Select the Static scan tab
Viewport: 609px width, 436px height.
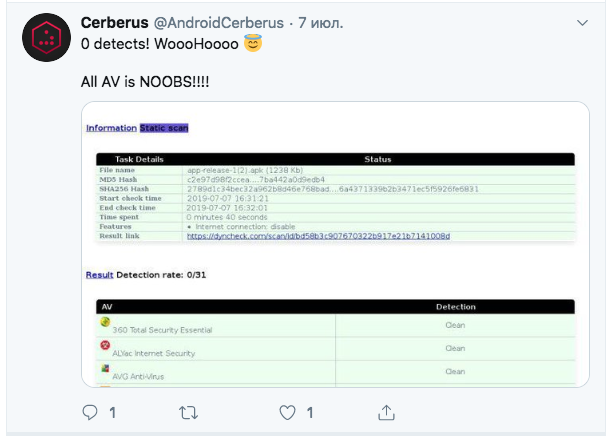164,128
